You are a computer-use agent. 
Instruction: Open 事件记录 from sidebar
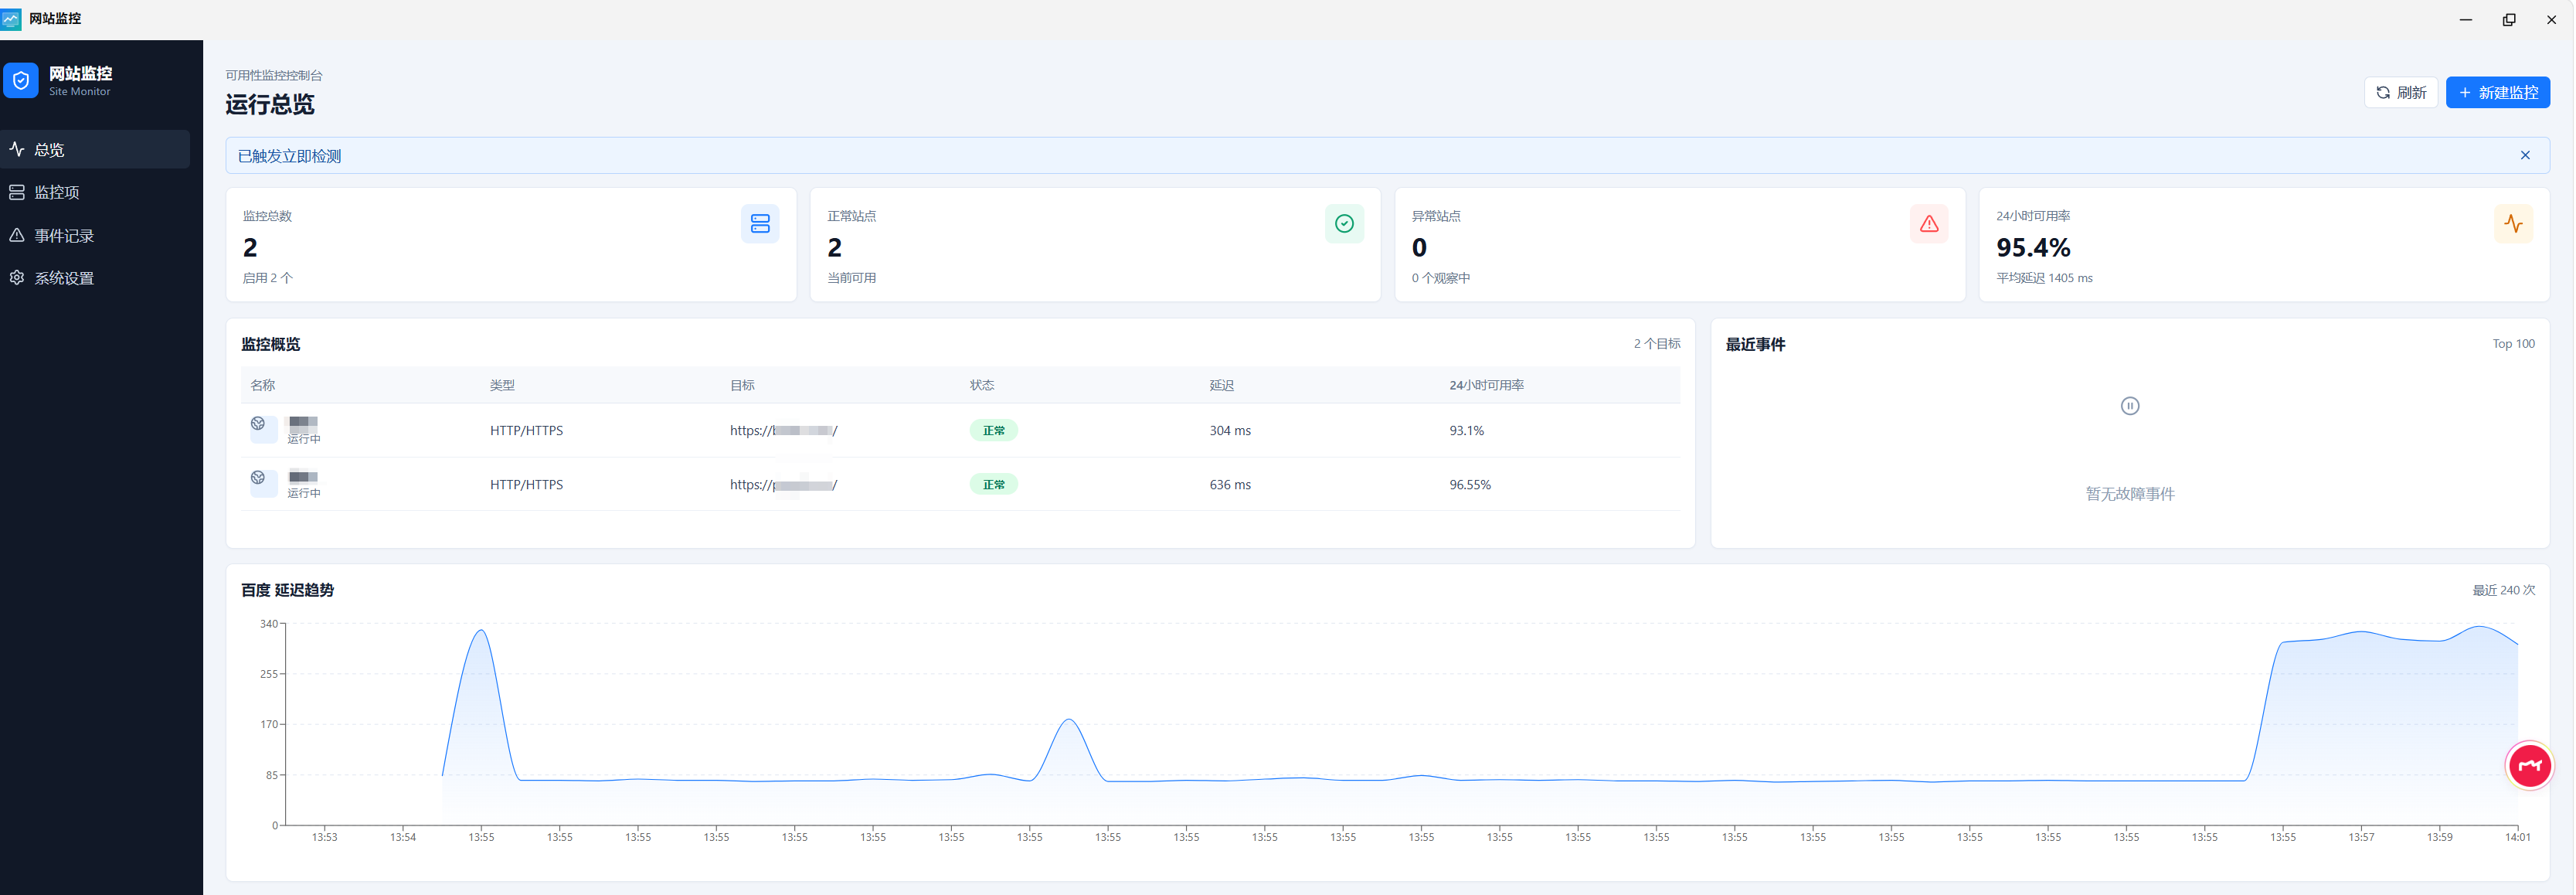click(x=96, y=235)
